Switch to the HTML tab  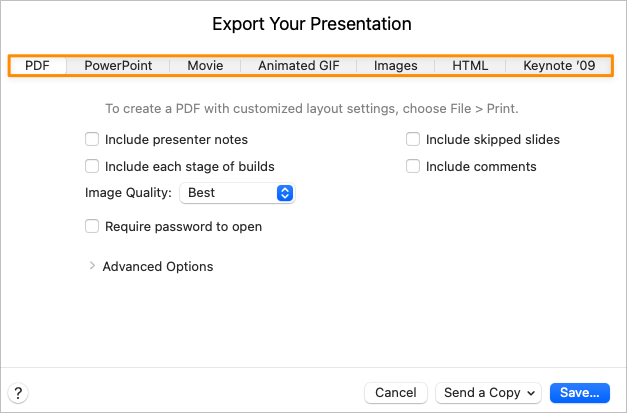[x=470, y=66]
